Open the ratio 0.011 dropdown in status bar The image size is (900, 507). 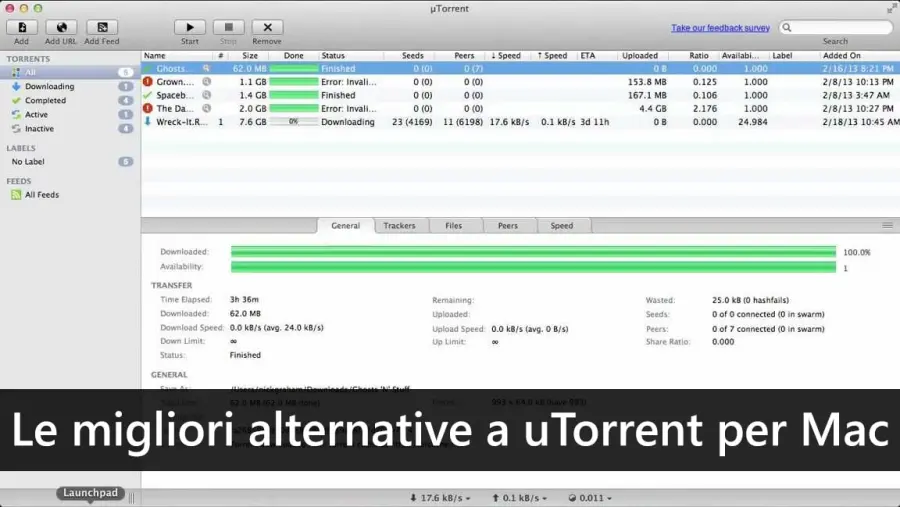[590, 498]
